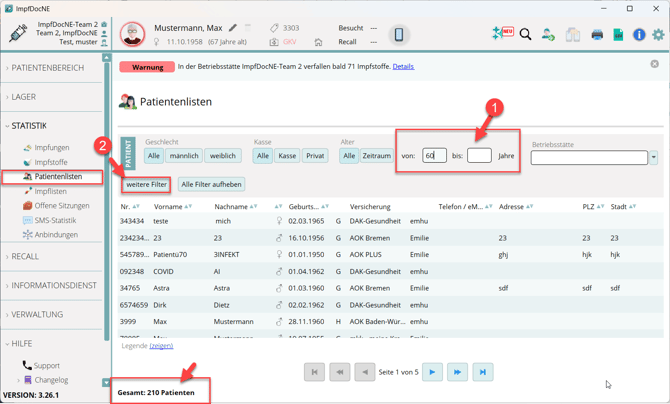Click the 'bis' age input field

479,156
